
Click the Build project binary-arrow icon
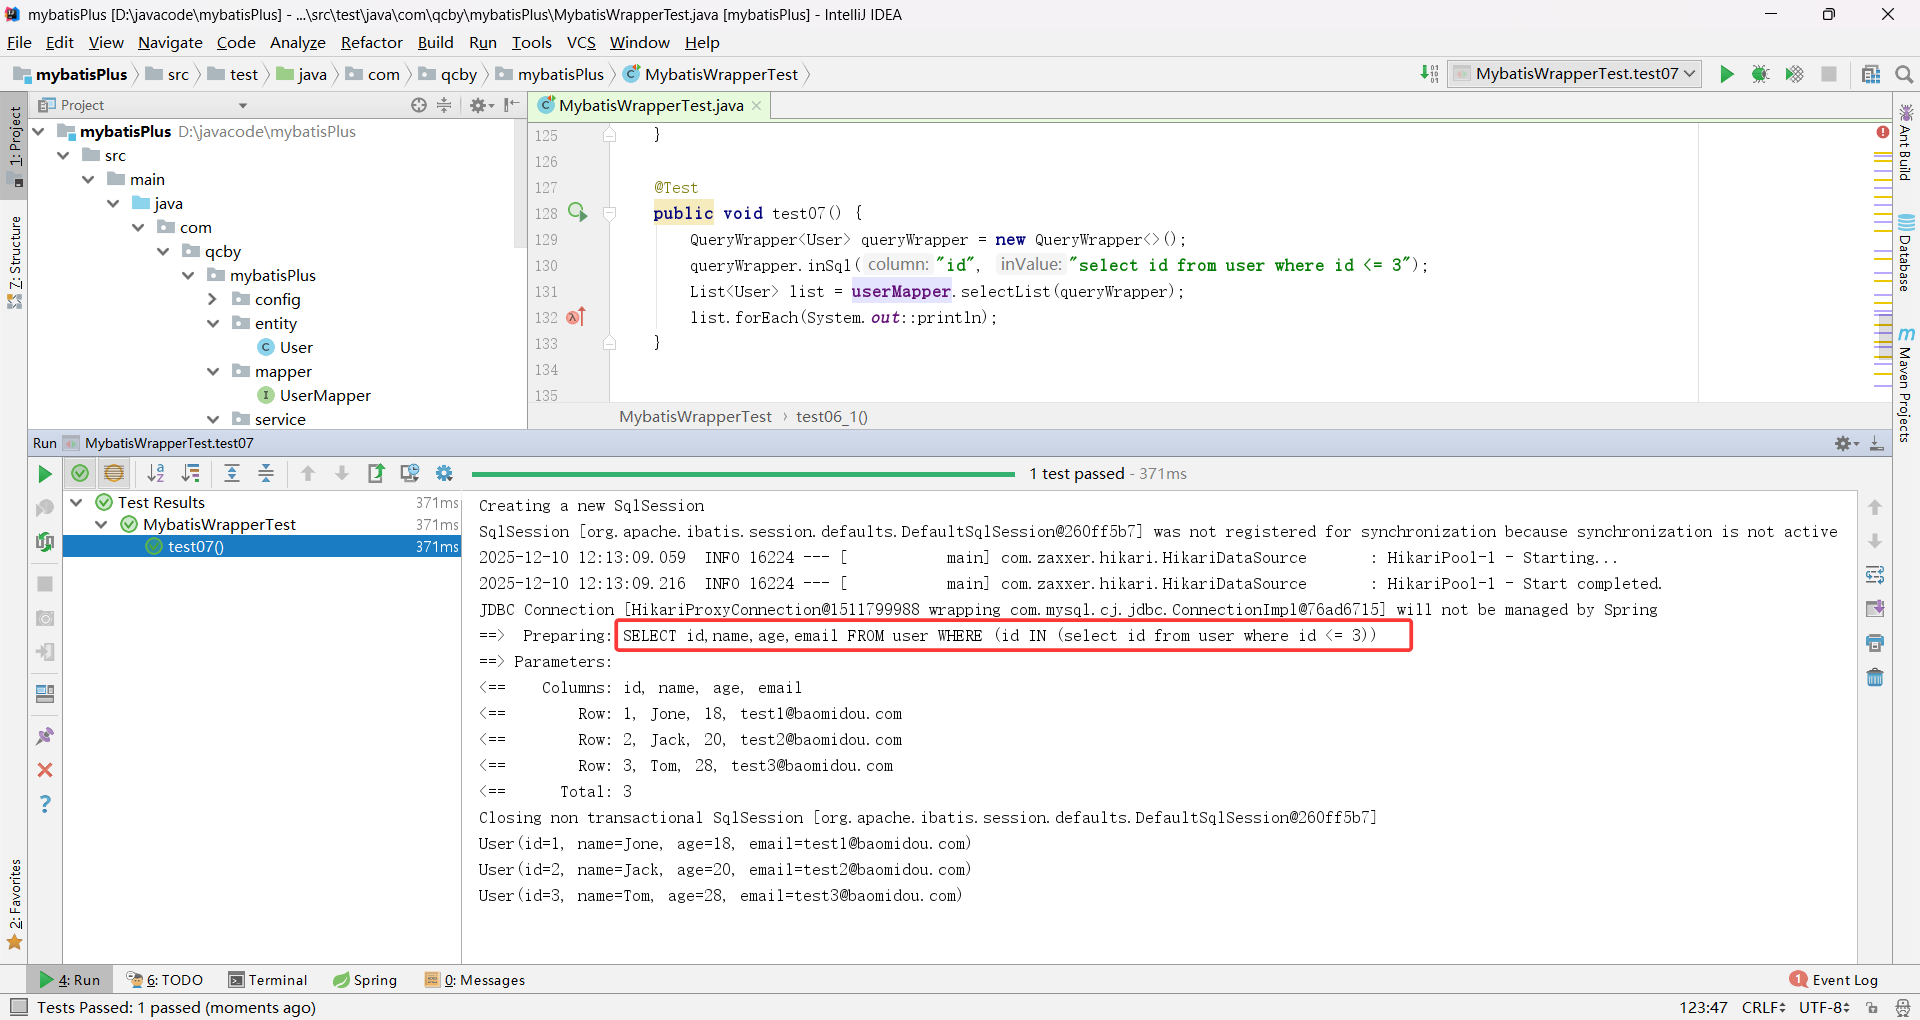click(x=1429, y=74)
